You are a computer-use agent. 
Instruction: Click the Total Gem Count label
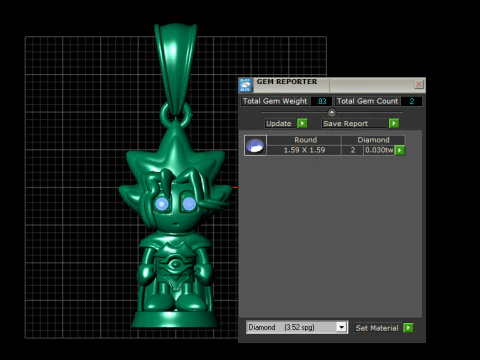click(367, 101)
